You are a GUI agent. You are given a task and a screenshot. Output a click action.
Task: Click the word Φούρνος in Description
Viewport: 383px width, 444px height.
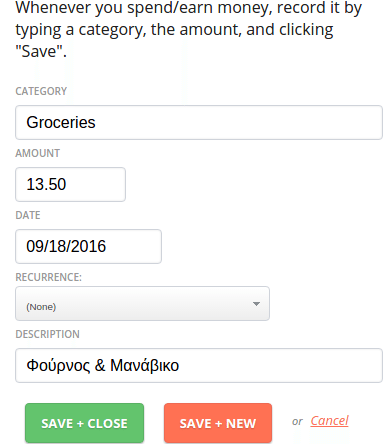pyautogui.click(x=58, y=366)
